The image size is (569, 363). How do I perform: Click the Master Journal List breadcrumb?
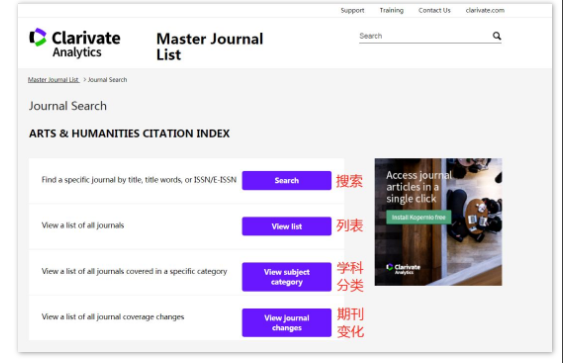[53, 79]
